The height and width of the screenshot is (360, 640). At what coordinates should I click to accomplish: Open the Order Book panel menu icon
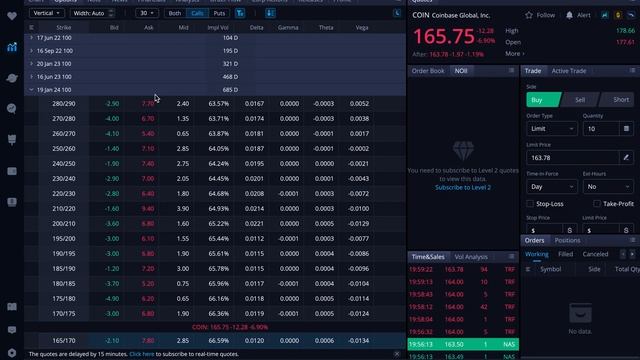(511, 71)
